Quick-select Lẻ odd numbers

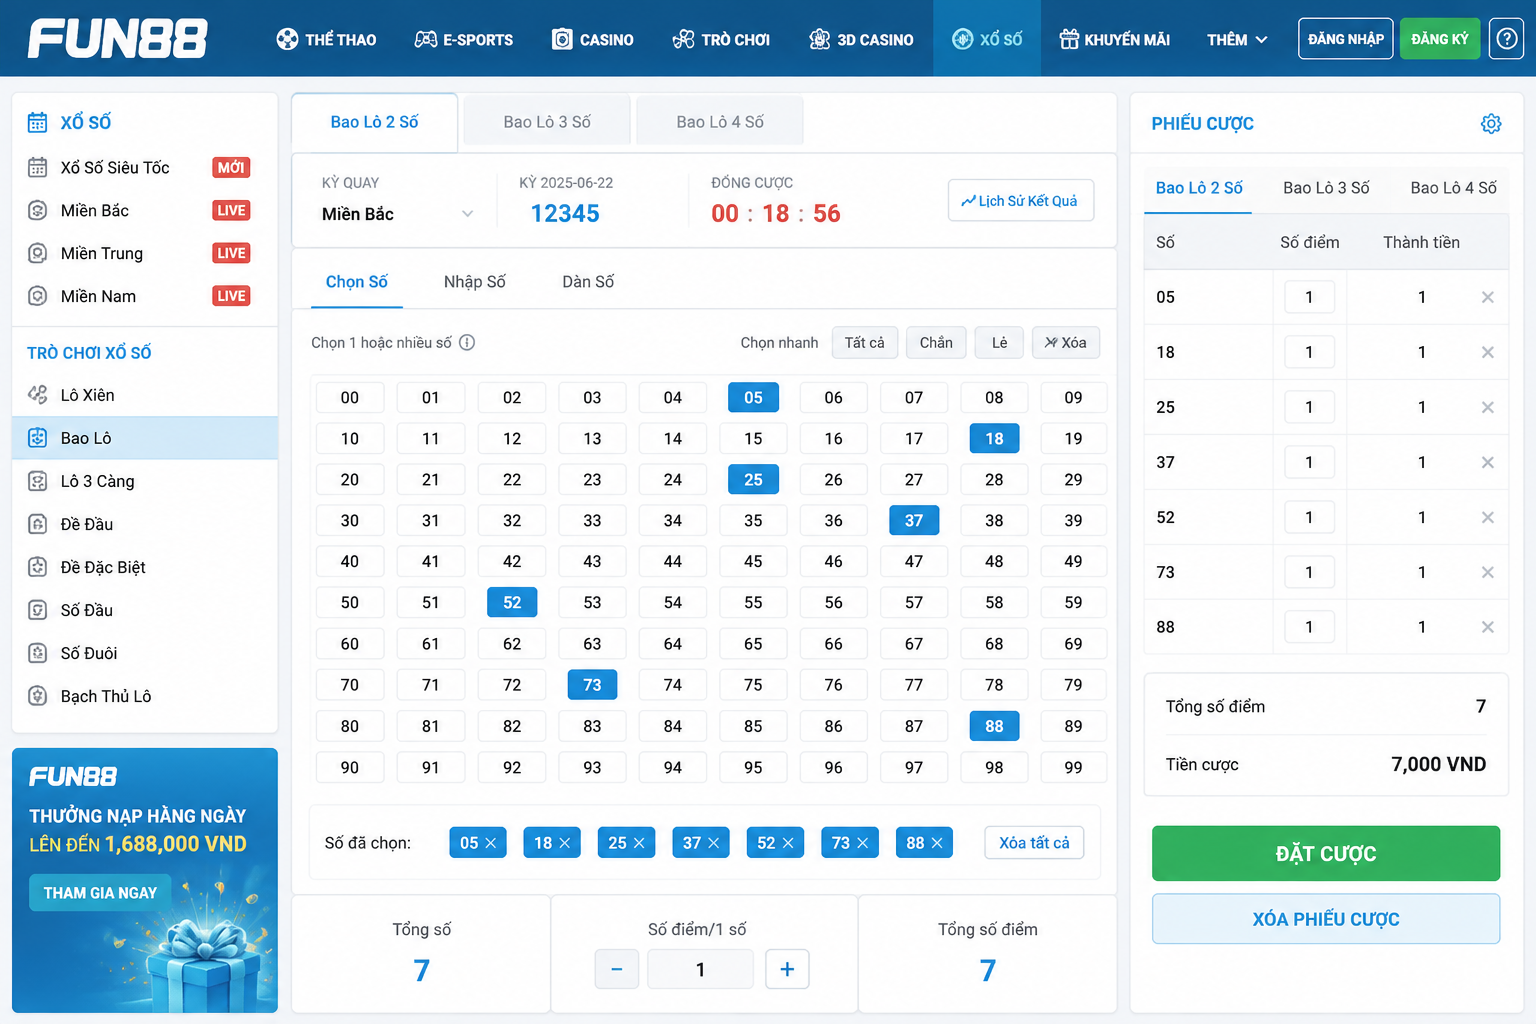[1000, 342]
